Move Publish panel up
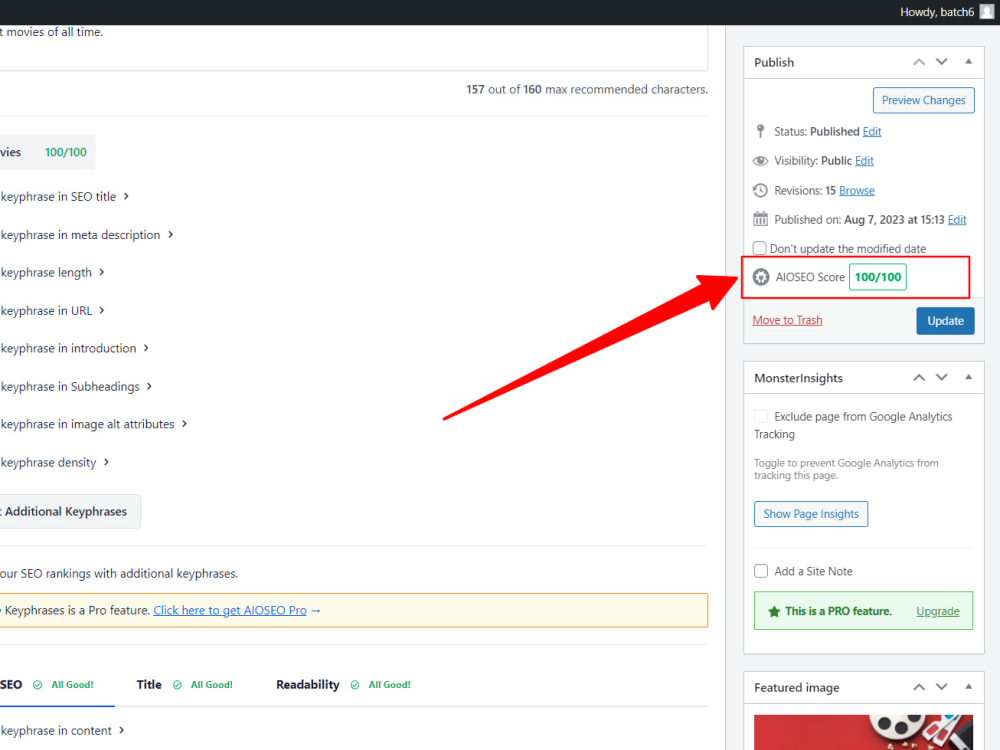1000x750 pixels. [x=919, y=62]
